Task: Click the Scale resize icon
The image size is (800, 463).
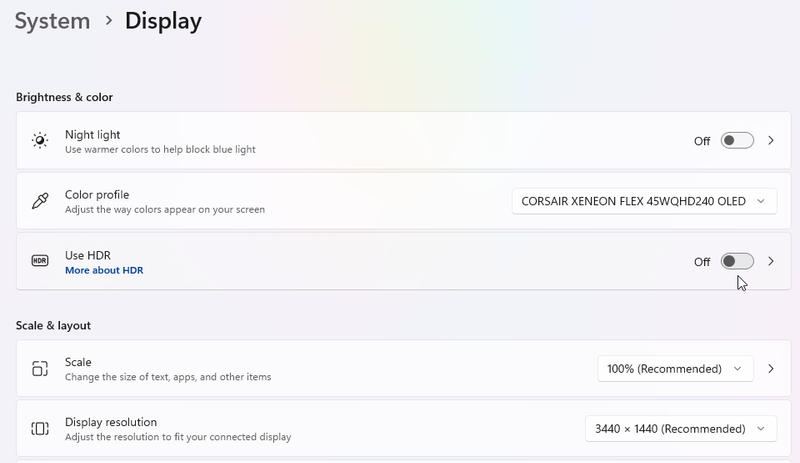Action: point(40,369)
